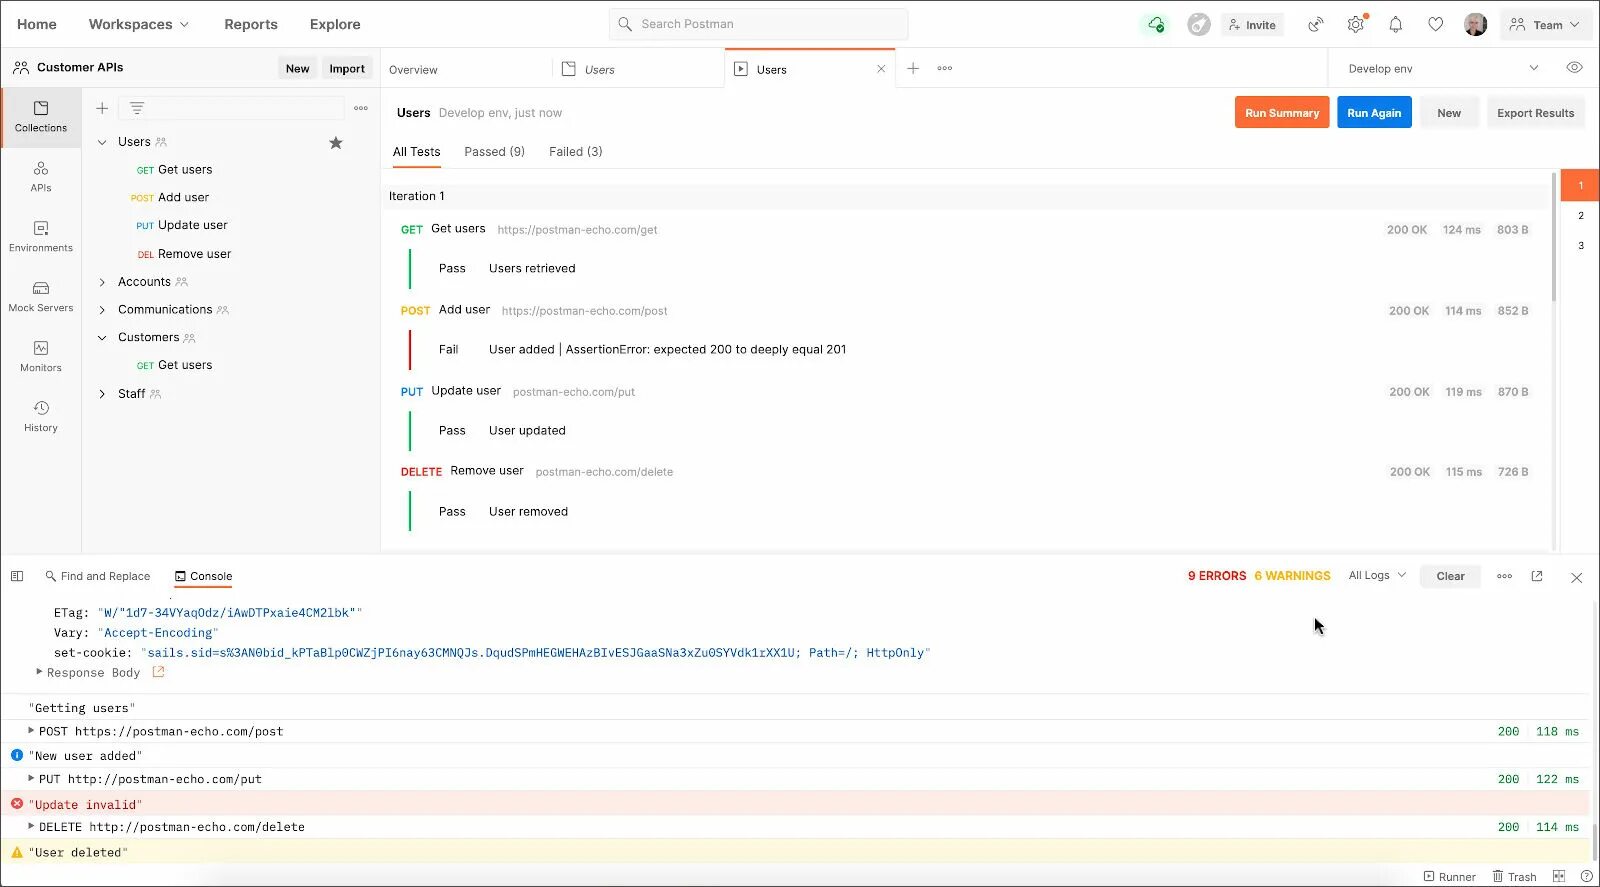The height and width of the screenshot is (887, 1600).
Task: Click the Run Summary button
Action: point(1282,113)
